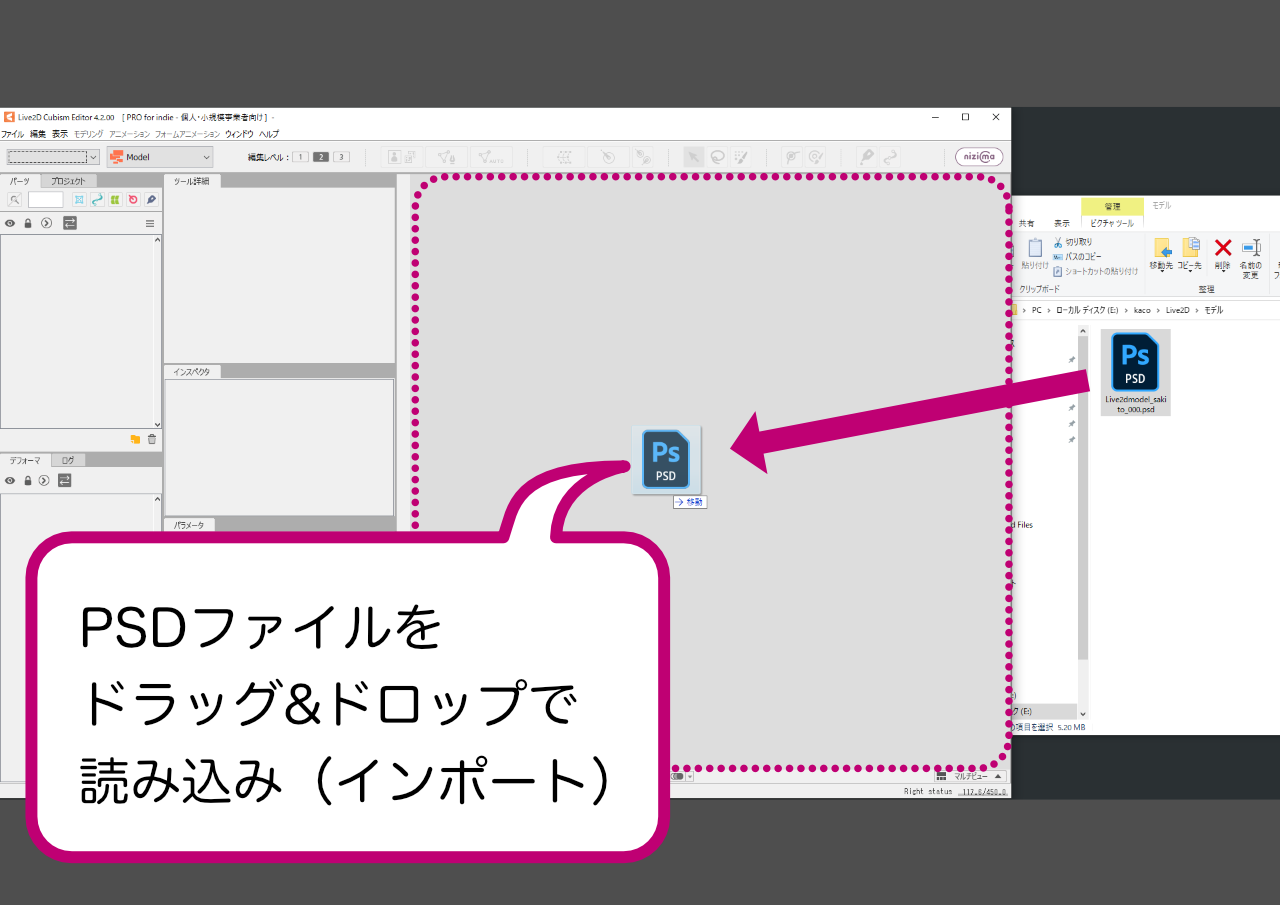Click the create warp deformer toolbar icon
Viewport: 1280px width, 905px height.
tap(564, 157)
